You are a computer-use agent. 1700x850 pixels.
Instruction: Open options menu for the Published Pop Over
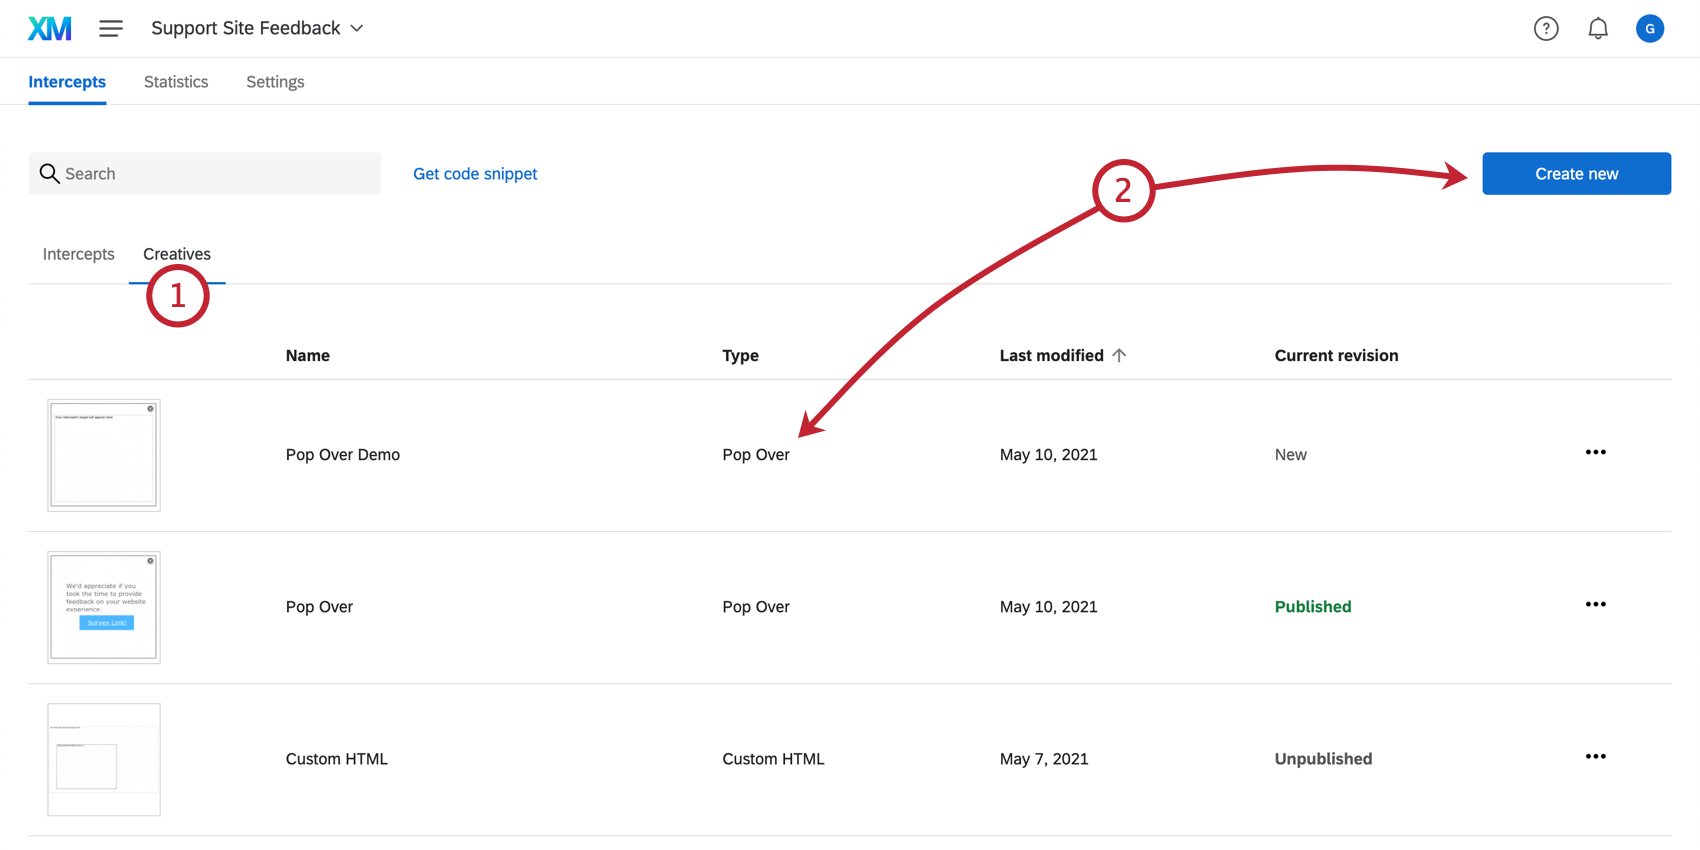[1596, 604]
